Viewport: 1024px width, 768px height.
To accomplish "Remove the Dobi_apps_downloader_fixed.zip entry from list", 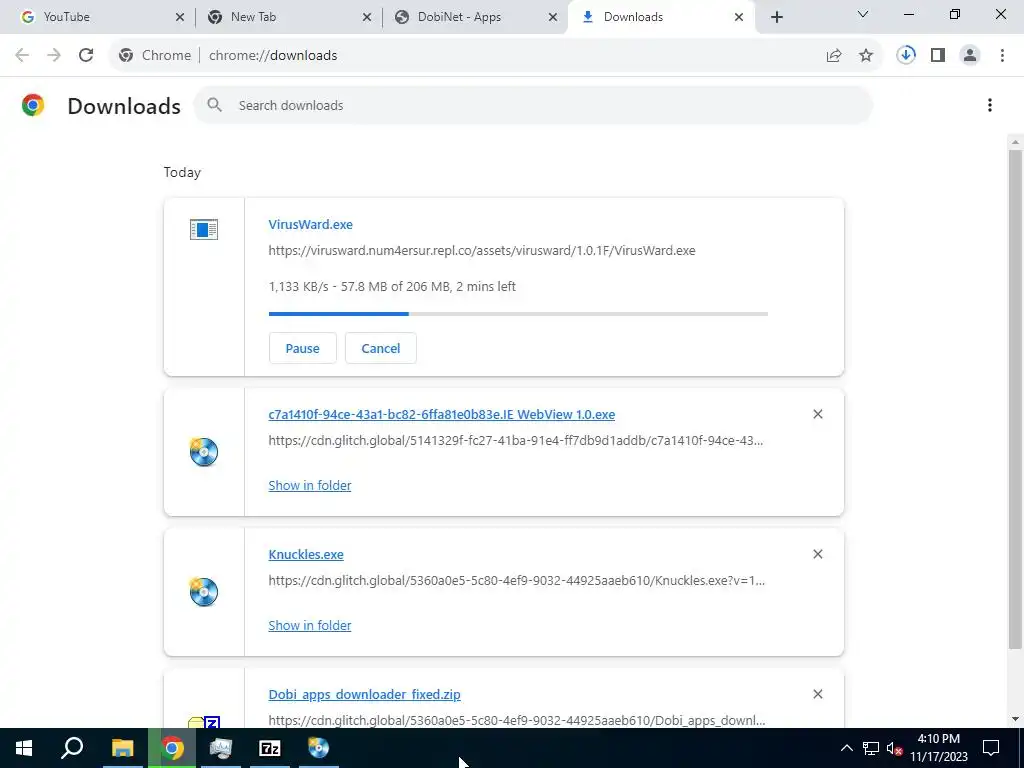I will [818, 694].
